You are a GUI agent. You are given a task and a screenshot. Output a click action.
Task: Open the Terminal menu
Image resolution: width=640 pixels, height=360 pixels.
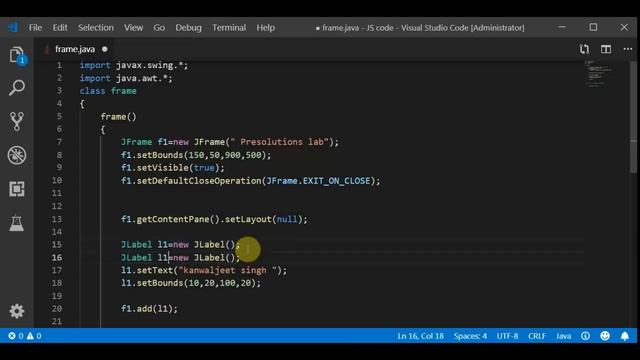click(229, 27)
